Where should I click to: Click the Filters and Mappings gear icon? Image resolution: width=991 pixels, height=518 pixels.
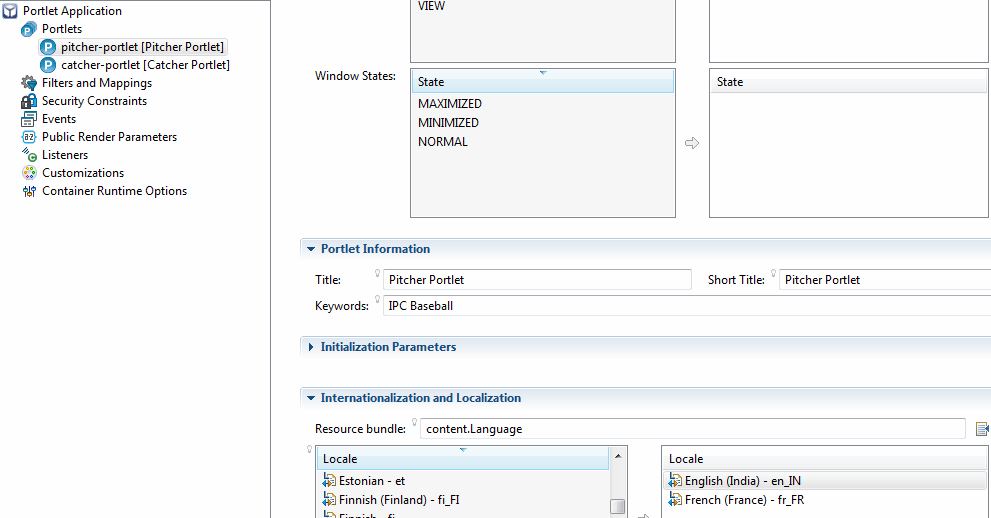click(29, 83)
